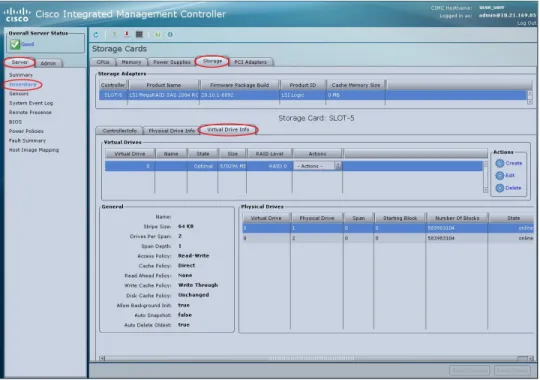Viewport: 540px width, 380px height.
Task: Open the Power Supplies tab
Action: [172, 62]
